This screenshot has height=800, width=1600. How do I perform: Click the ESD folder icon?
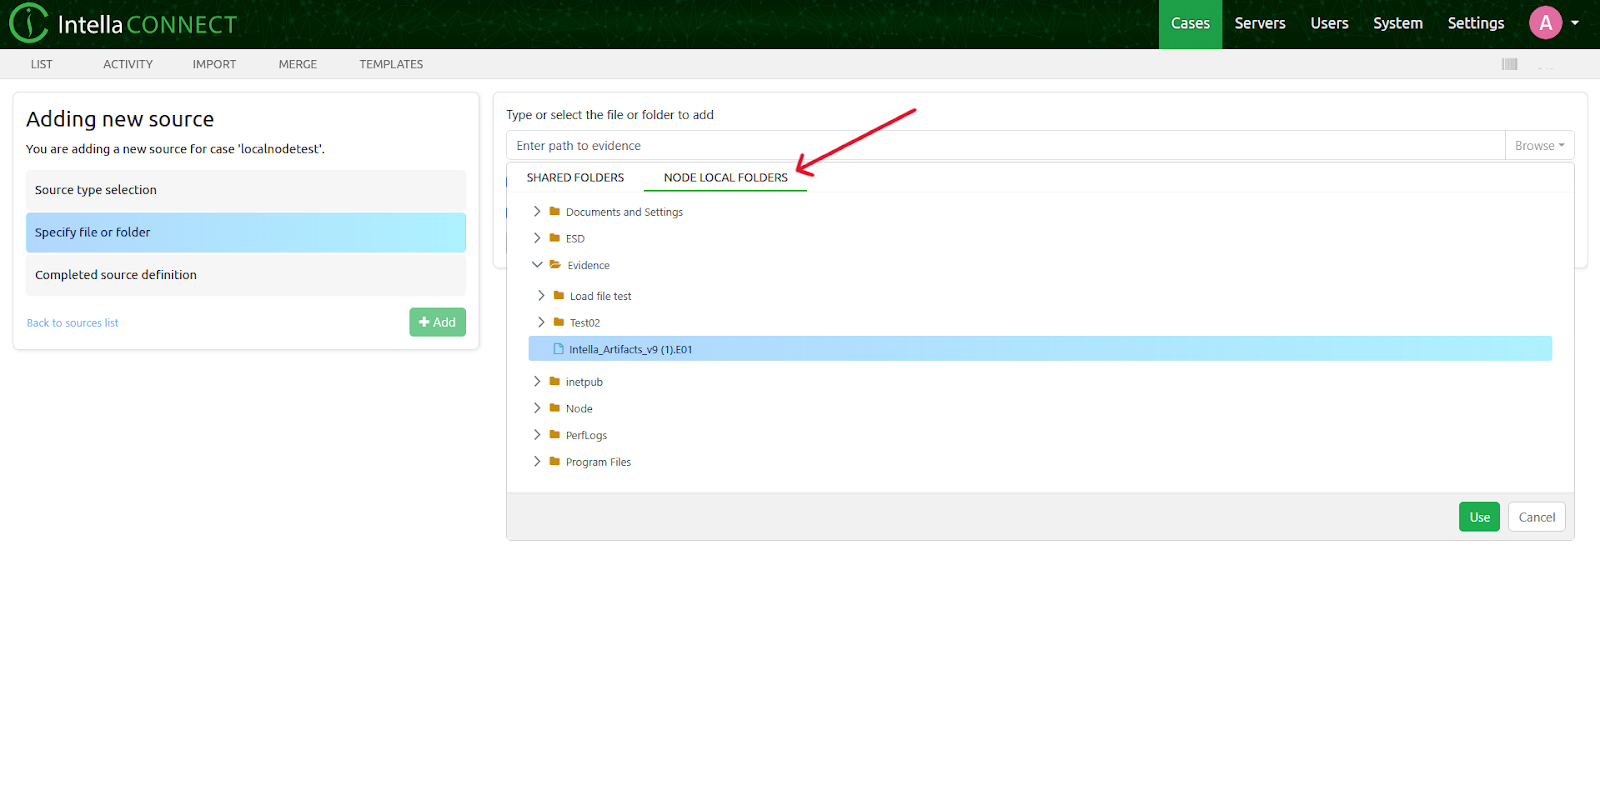pyautogui.click(x=554, y=238)
